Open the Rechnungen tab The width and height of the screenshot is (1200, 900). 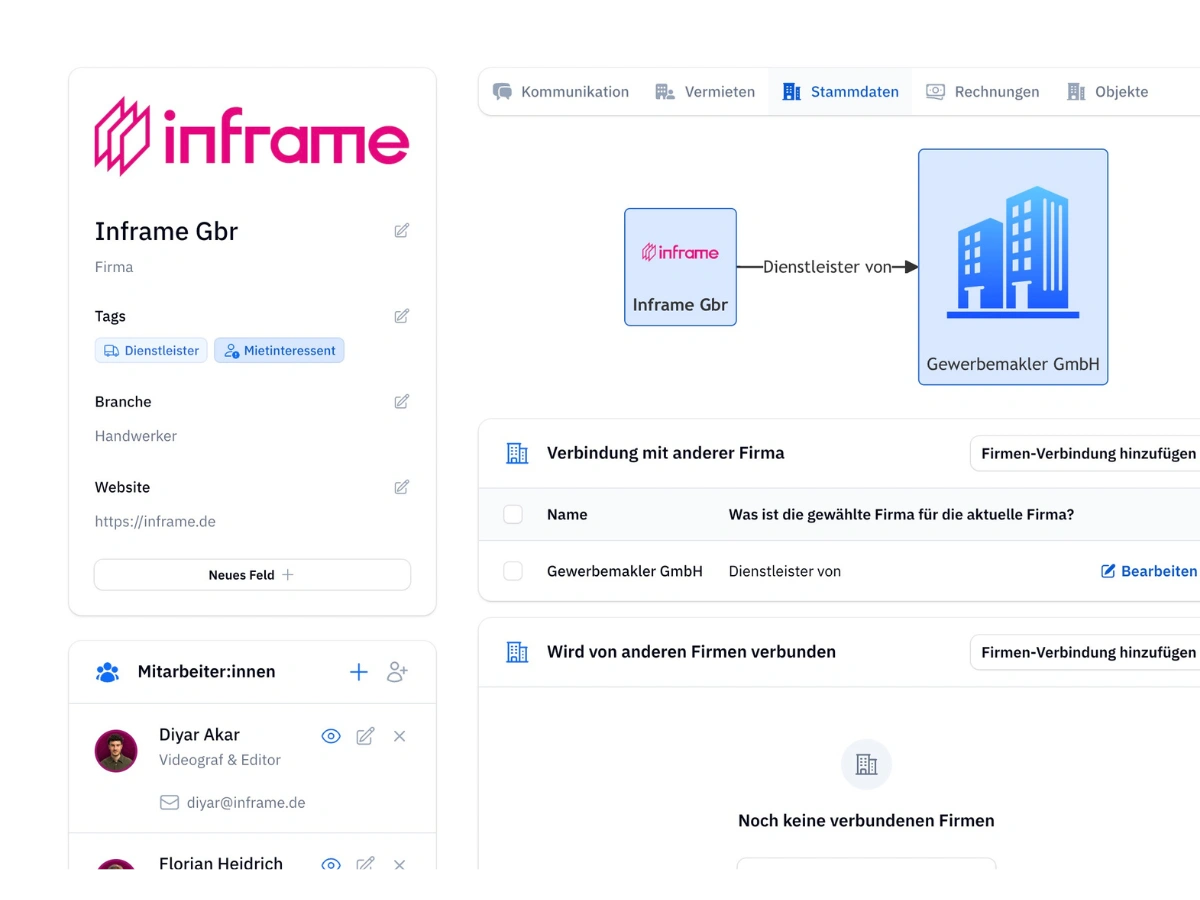[x=982, y=92]
